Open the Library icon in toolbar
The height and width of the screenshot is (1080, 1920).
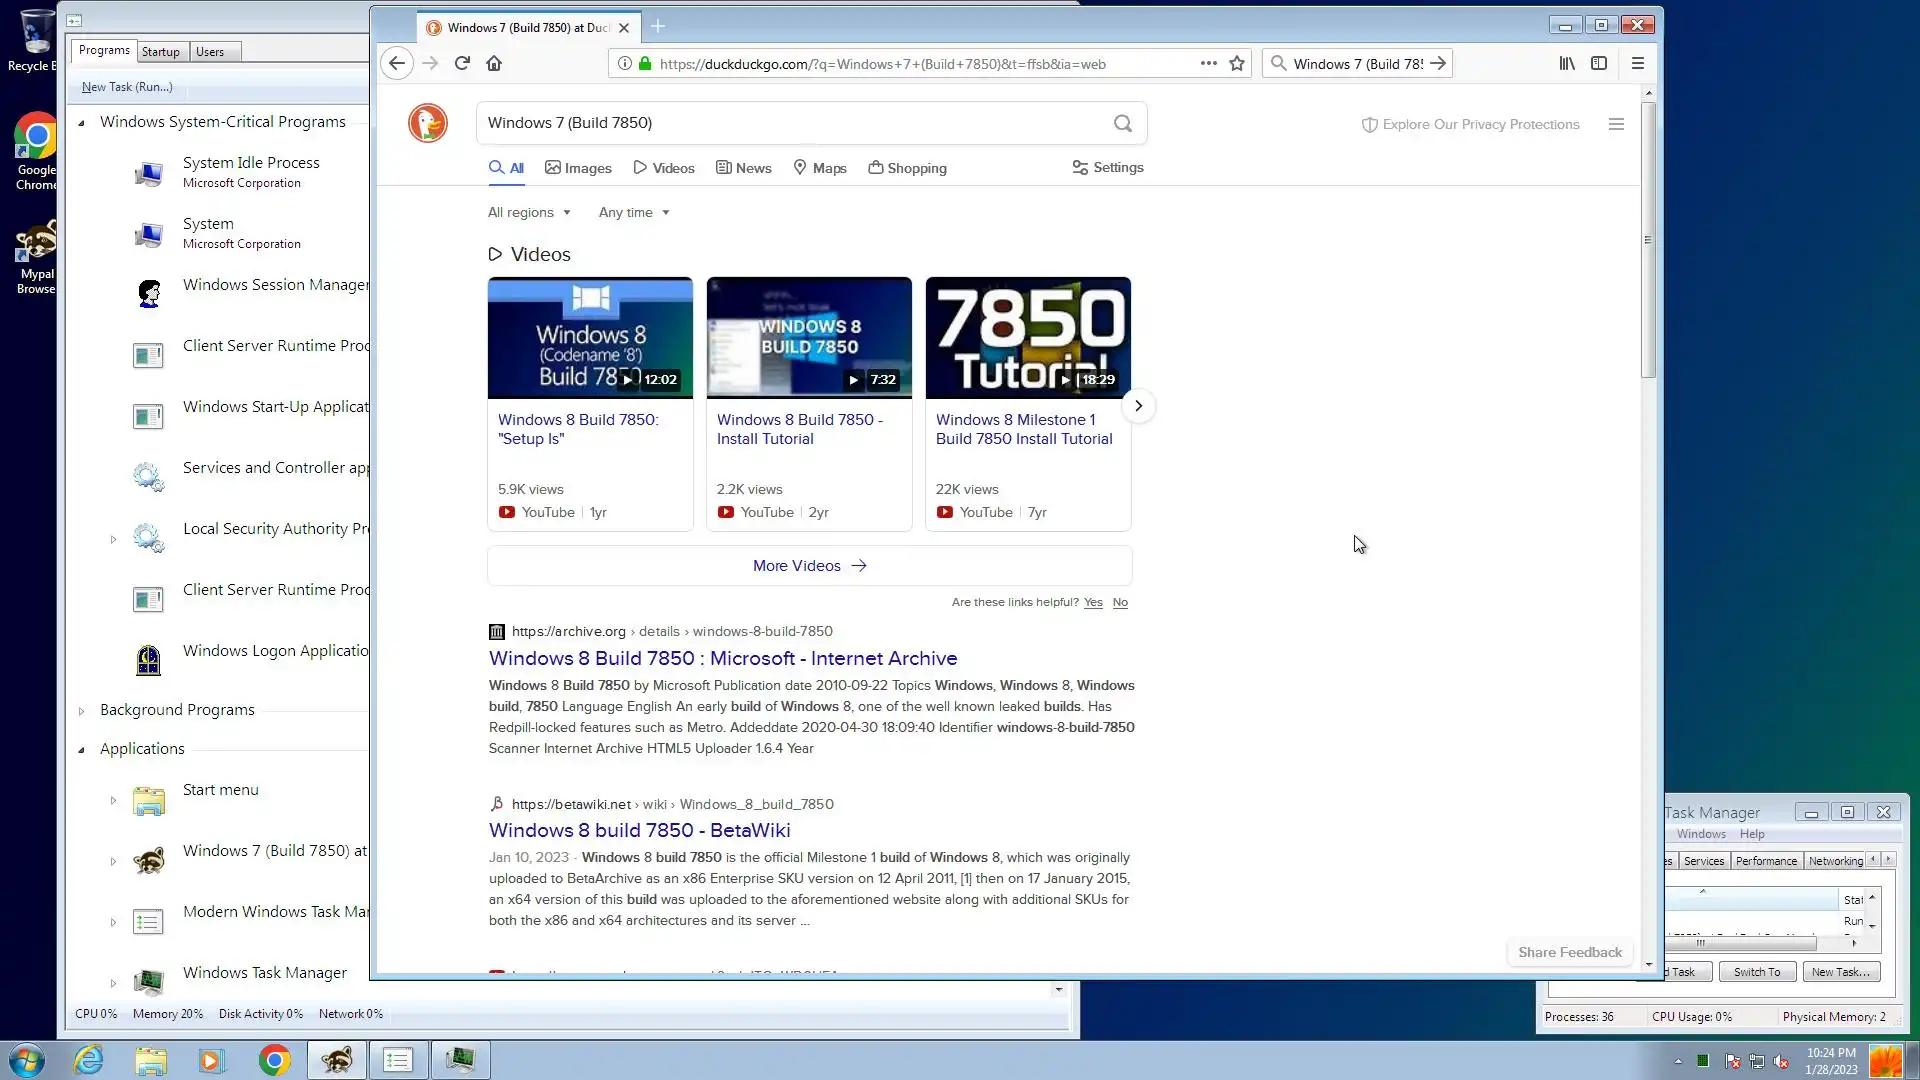coord(1567,63)
